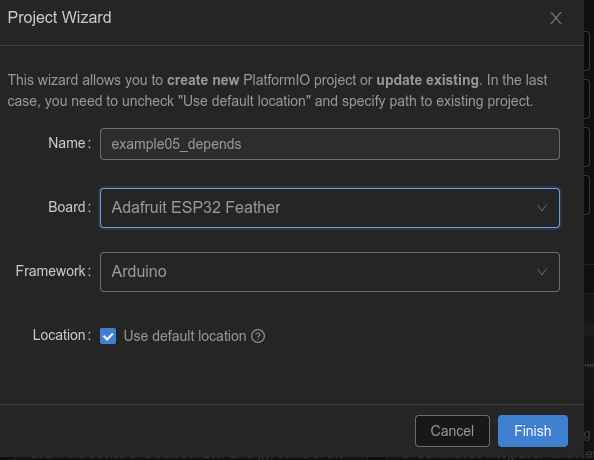Uncheck the Use default location checkbox
This screenshot has height=460, width=594.
108,336
